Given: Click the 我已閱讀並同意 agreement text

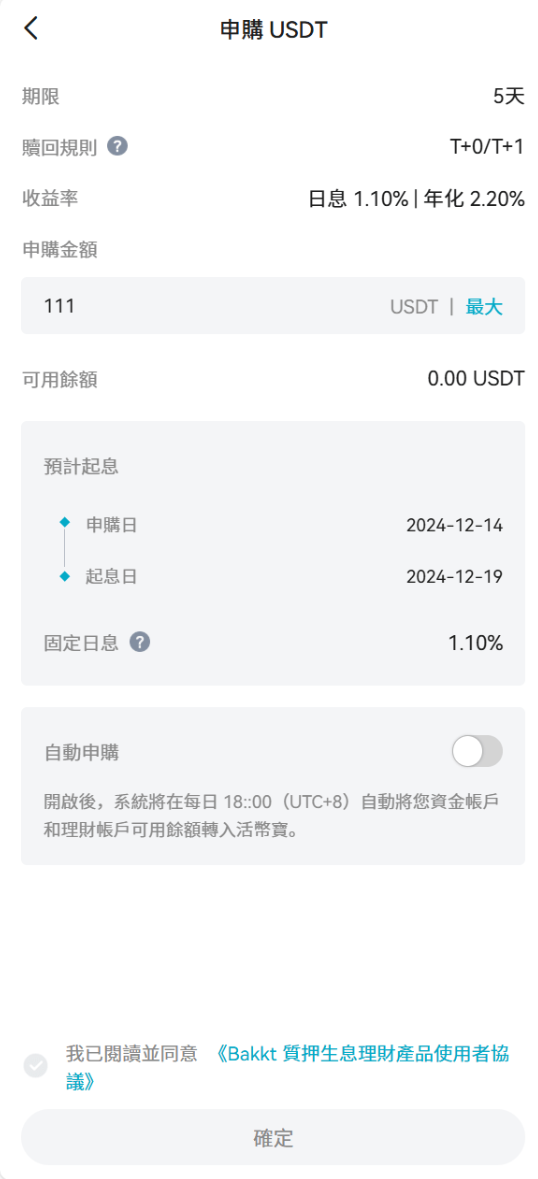Looking at the screenshot, I should tap(131, 1053).
